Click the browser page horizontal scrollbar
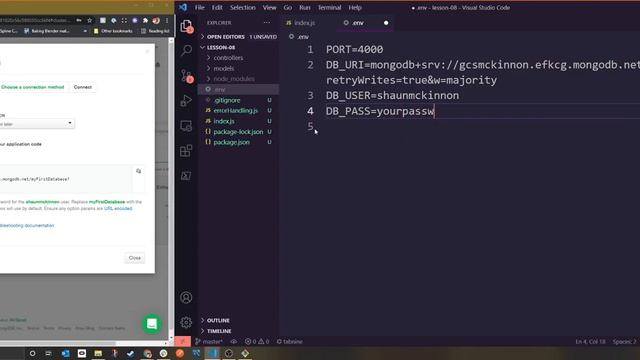Screen dimensions: 640x360 coord(58,343)
